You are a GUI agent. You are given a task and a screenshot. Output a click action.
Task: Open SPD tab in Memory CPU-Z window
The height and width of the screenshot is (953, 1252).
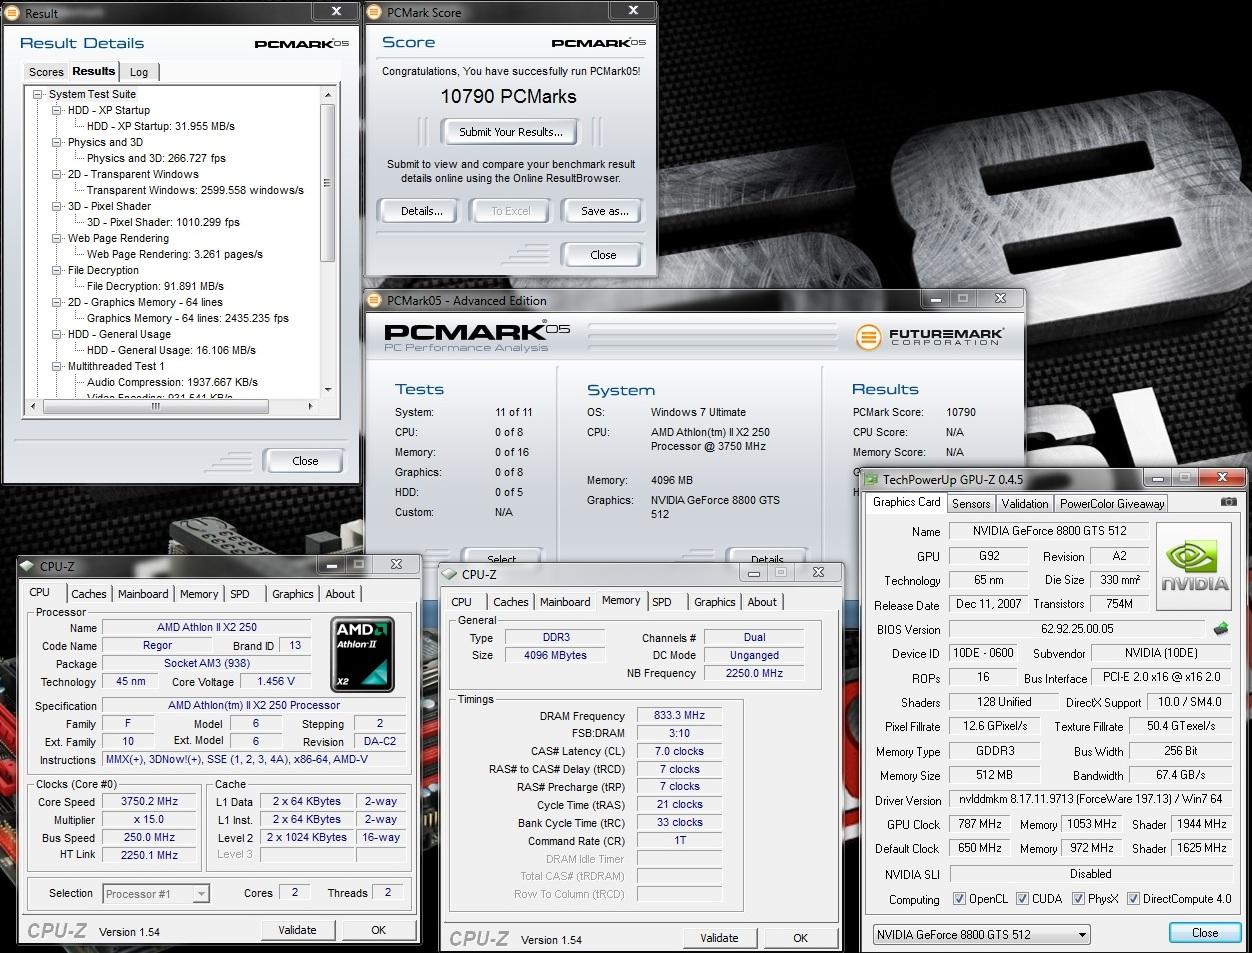(x=662, y=602)
